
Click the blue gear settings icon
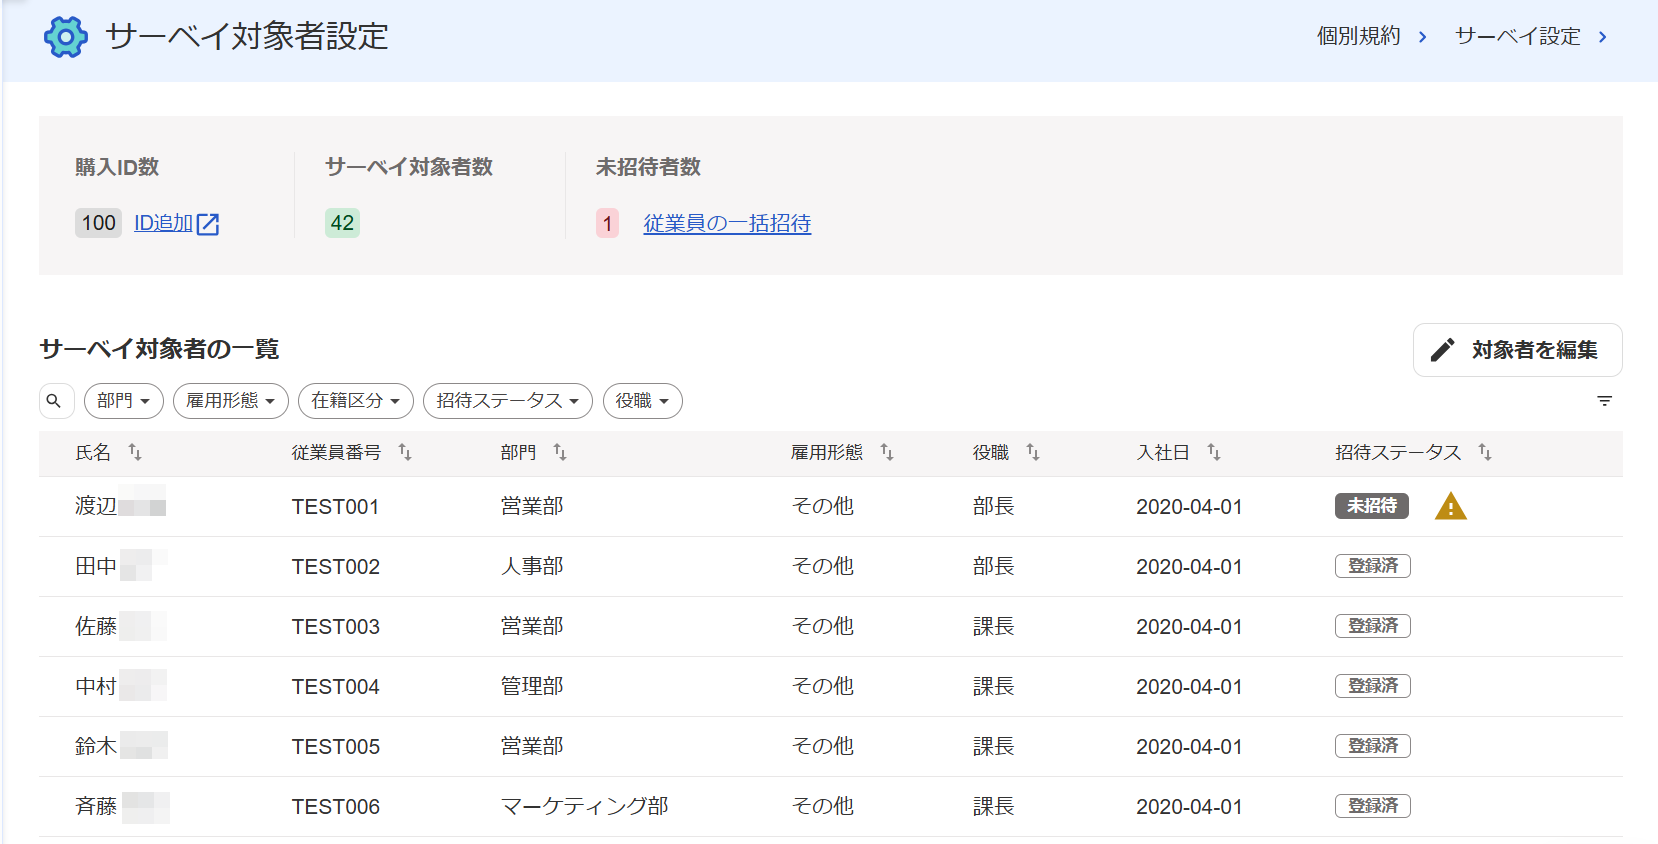point(66,37)
